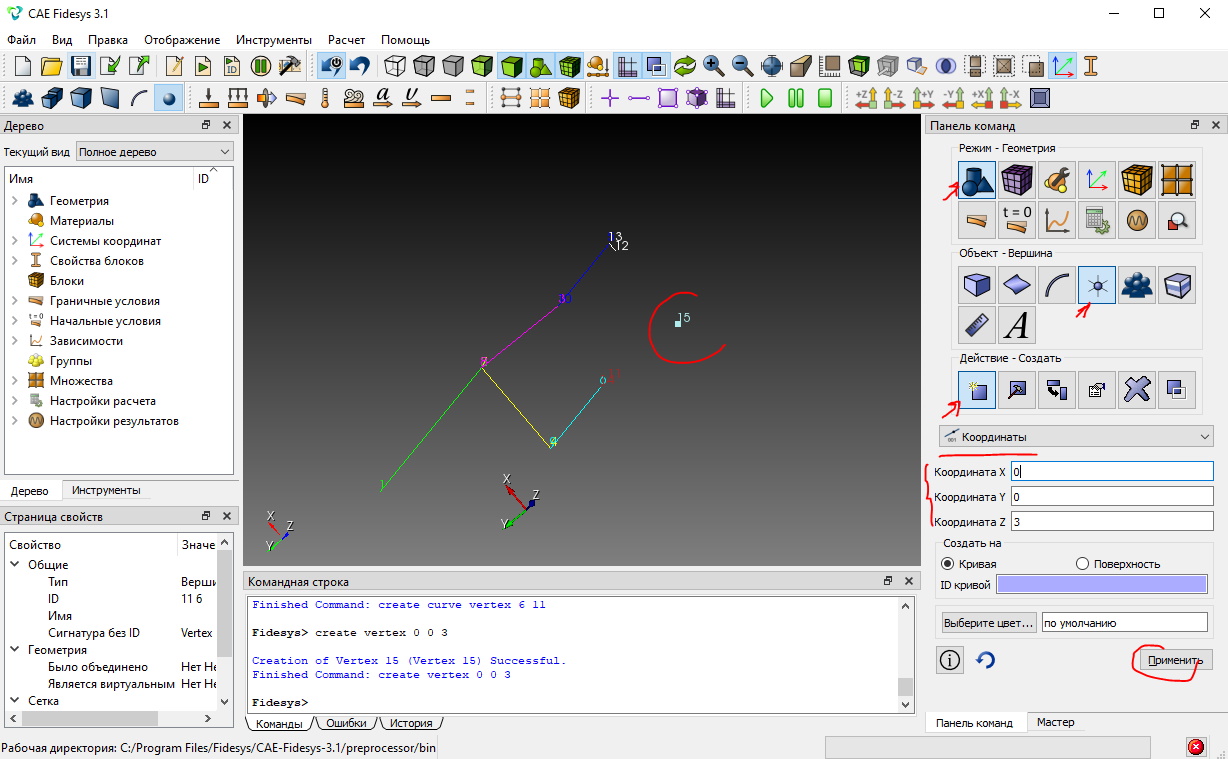
Task: Click the 'Применить' button
Action: (x=1174, y=660)
